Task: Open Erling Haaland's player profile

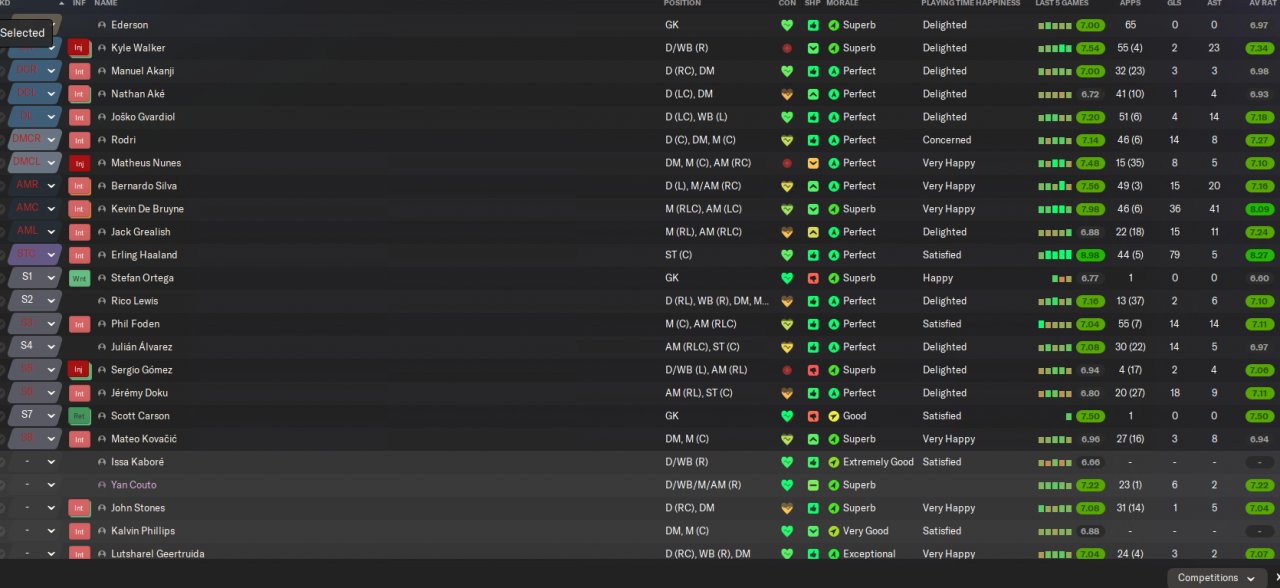Action: (x=144, y=255)
